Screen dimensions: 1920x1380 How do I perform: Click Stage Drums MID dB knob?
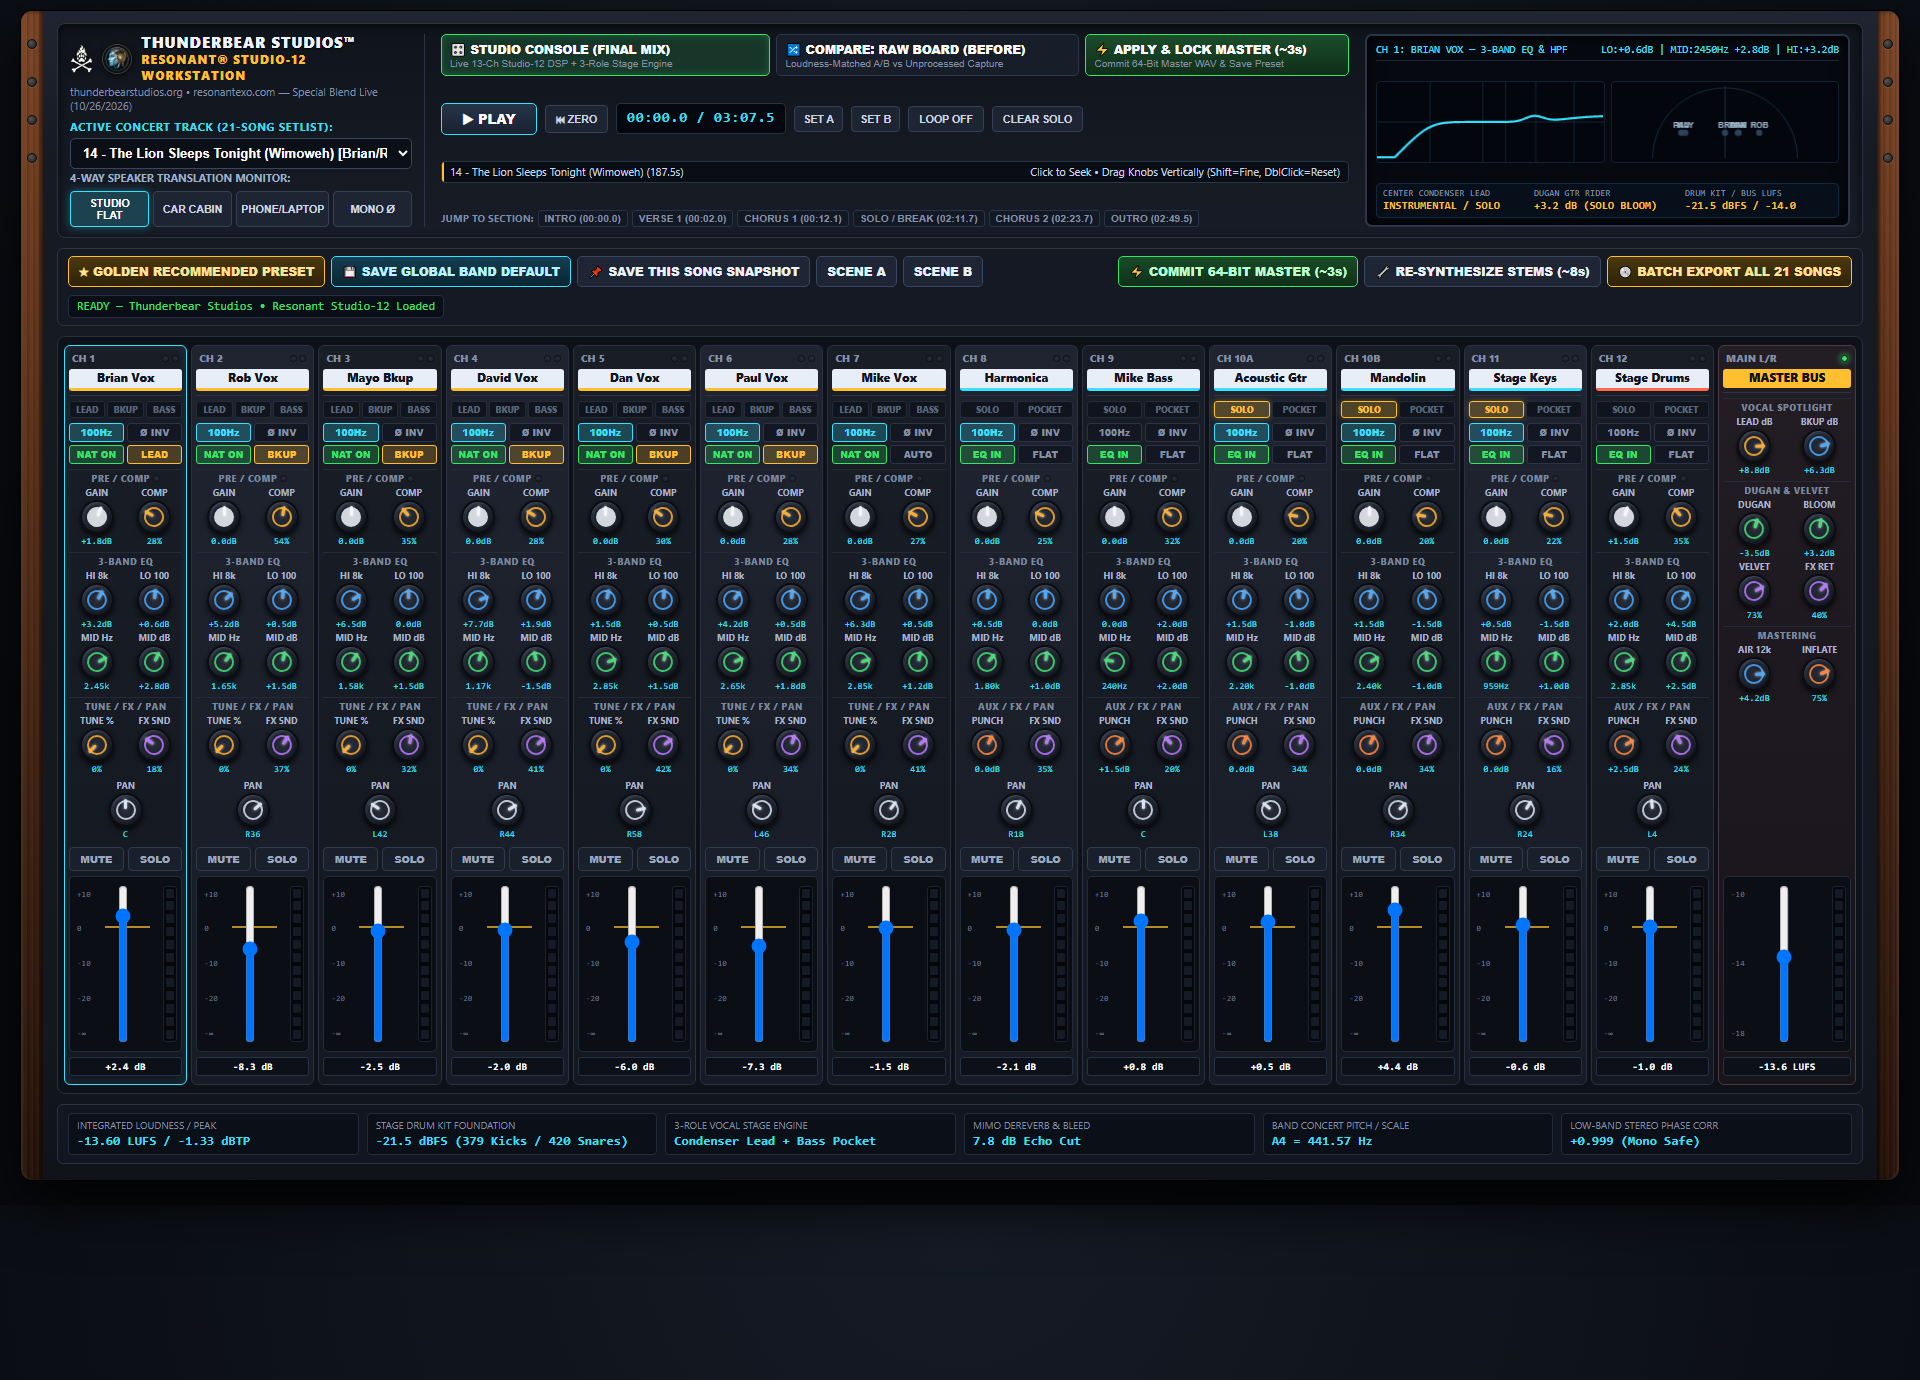pos(1681,662)
